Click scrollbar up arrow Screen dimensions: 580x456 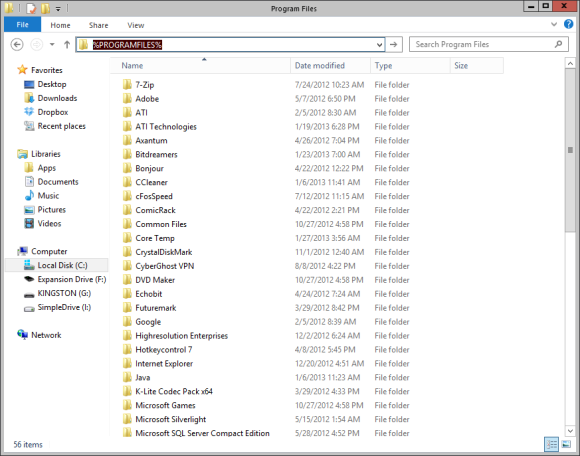[x=570, y=64]
